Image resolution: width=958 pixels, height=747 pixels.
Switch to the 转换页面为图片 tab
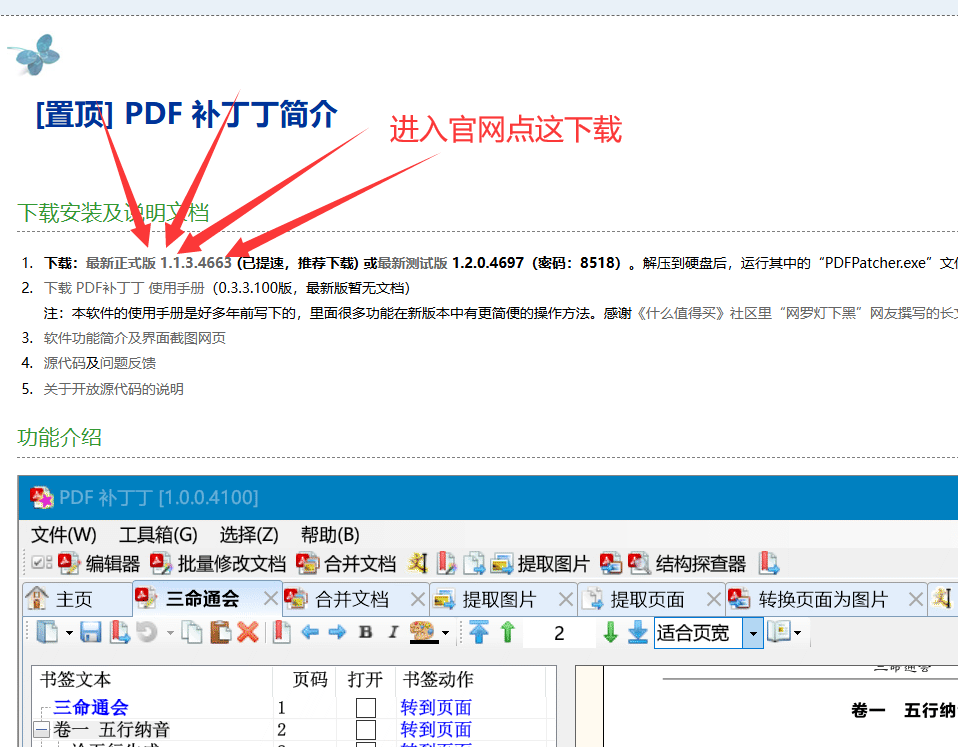click(x=822, y=599)
